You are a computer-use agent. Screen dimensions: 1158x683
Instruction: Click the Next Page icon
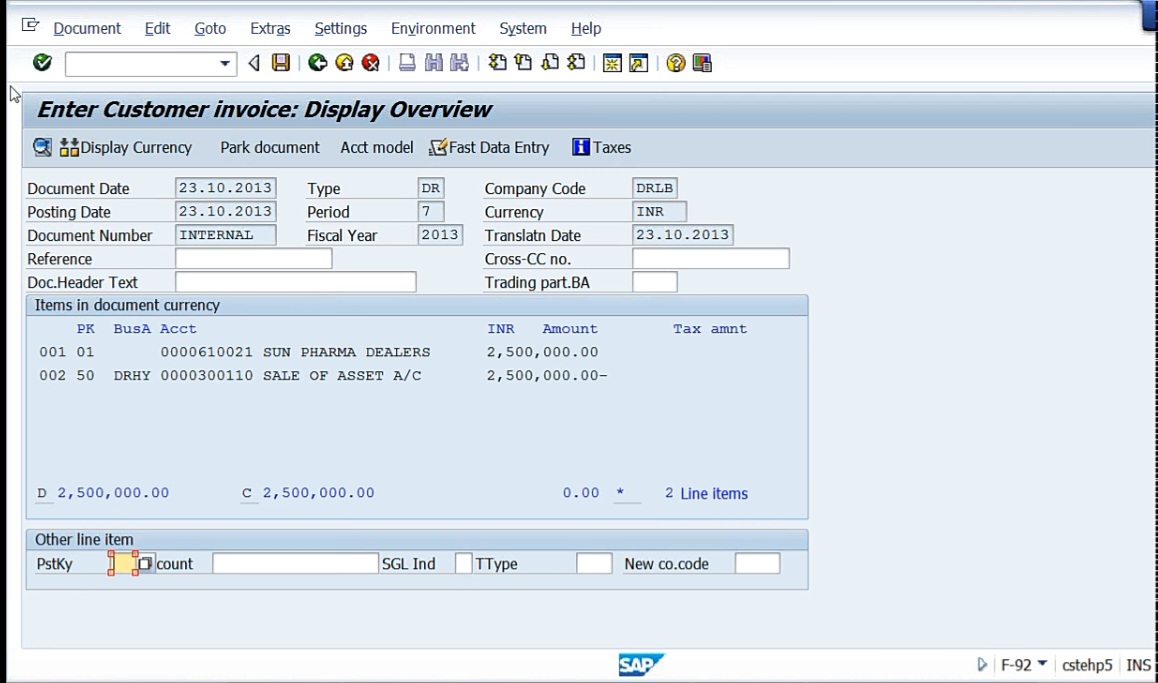pyautogui.click(x=550, y=63)
